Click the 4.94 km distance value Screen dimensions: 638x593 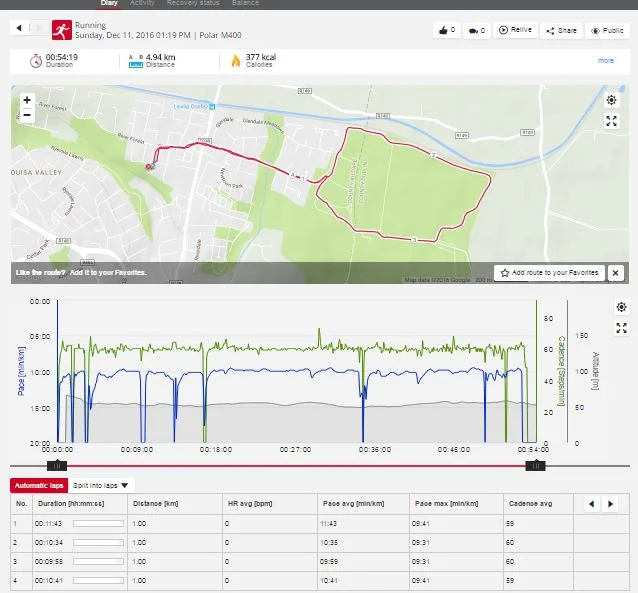click(x=161, y=57)
